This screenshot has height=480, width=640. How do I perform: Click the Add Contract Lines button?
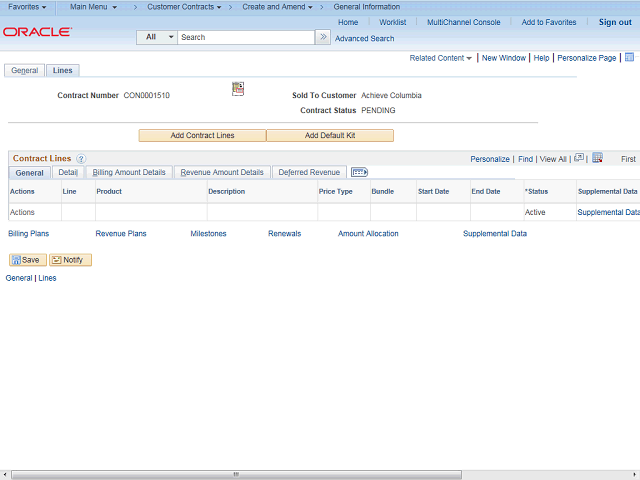pyautogui.click(x=202, y=136)
